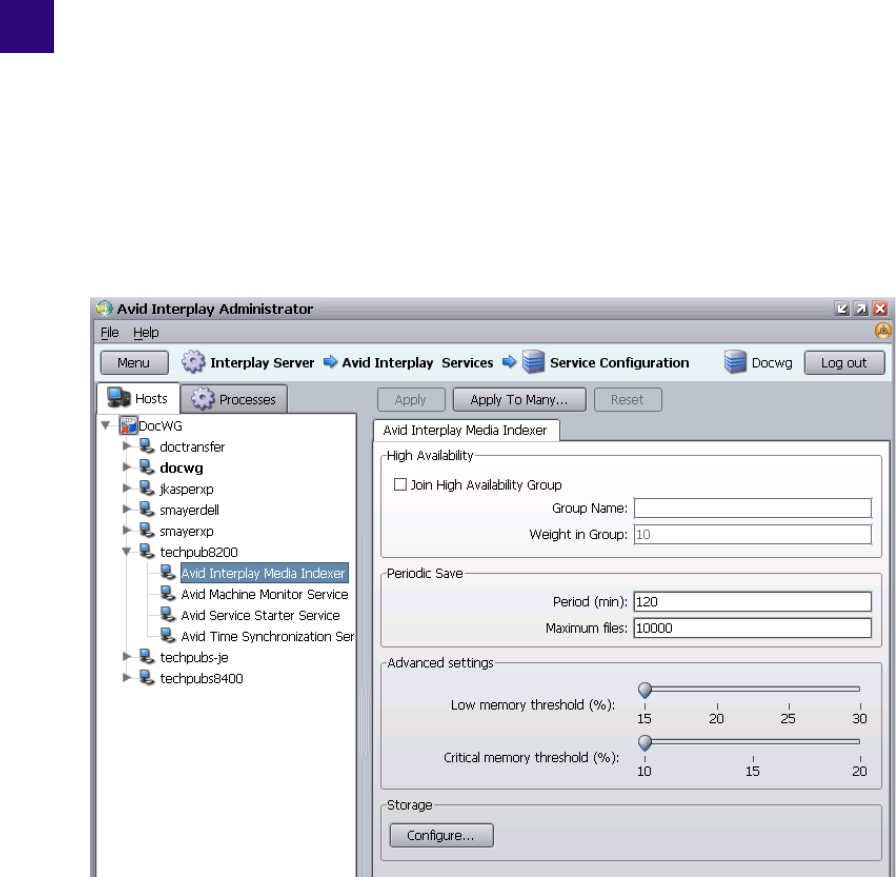Click the techpubs-je host computer icon
The width and height of the screenshot is (896, 877).
click(147, 657)
